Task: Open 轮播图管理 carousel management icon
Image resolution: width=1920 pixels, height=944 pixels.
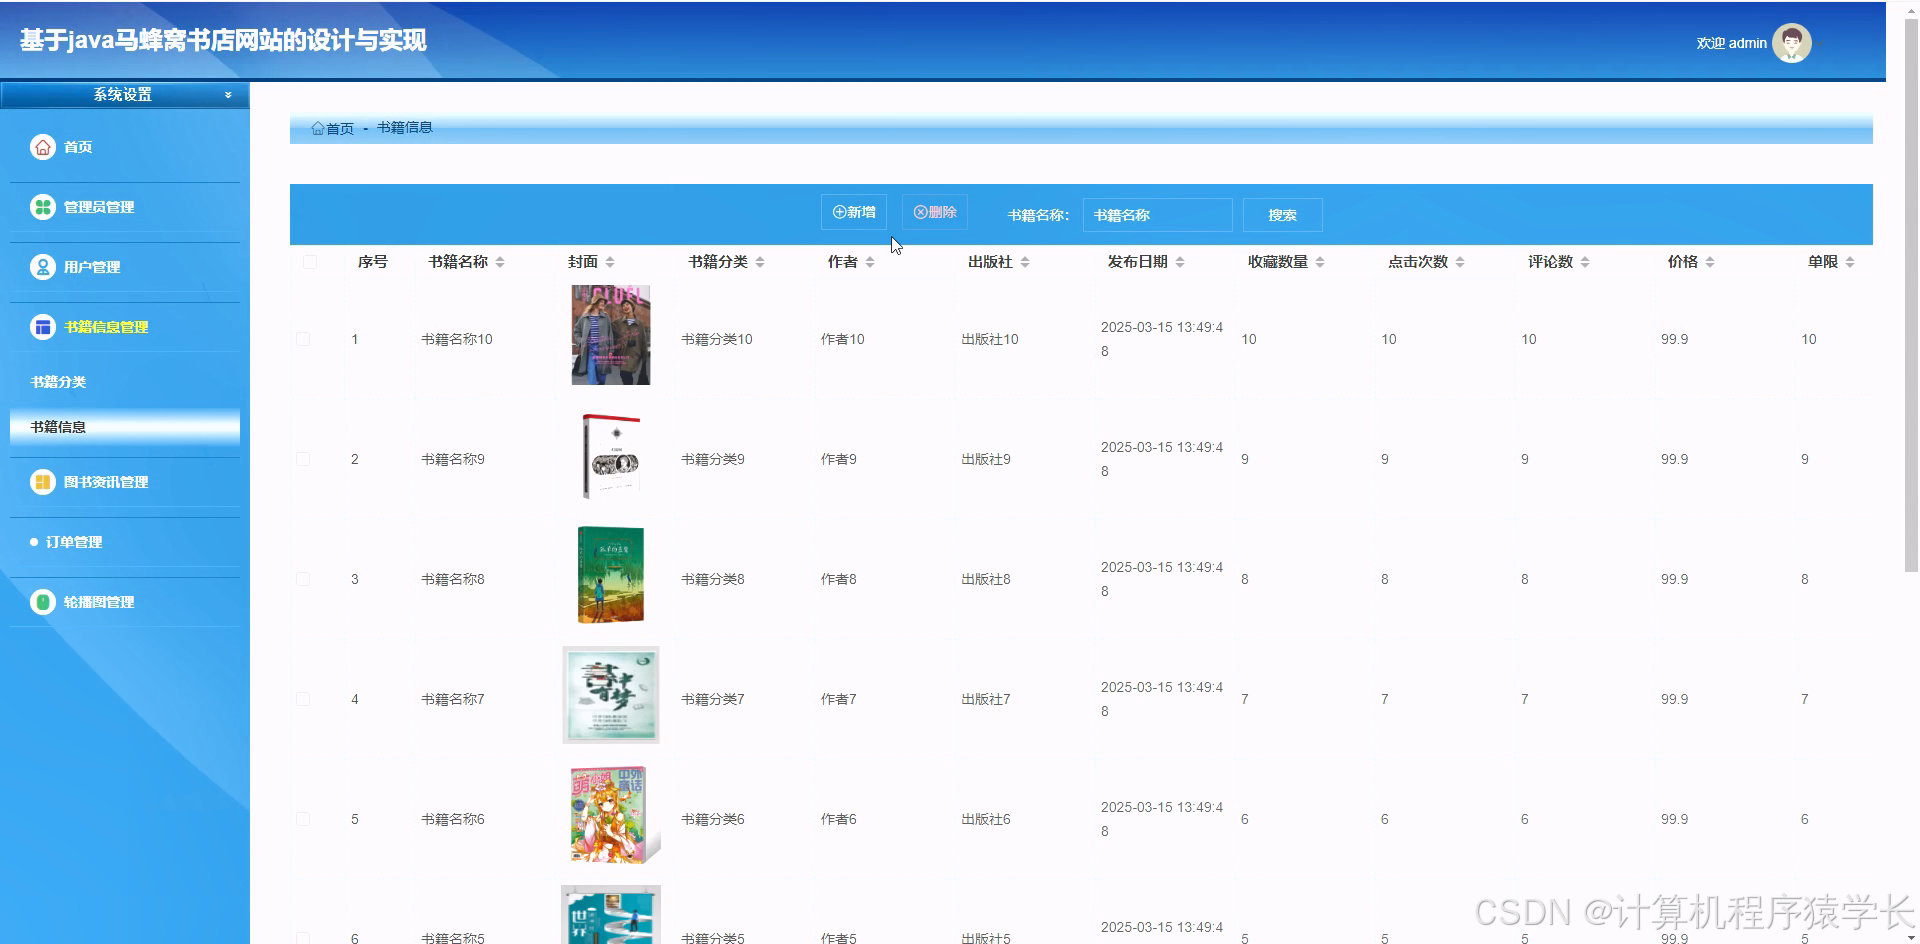Action: [x=43, y=601]
